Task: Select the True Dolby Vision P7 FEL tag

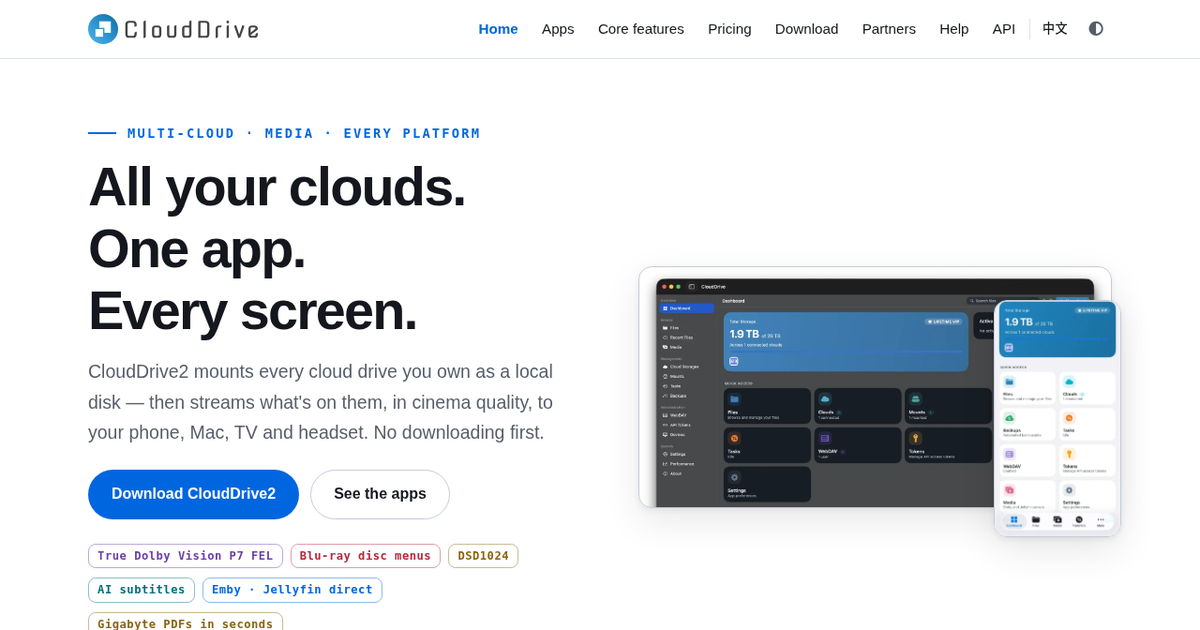Action: [185, 556]
